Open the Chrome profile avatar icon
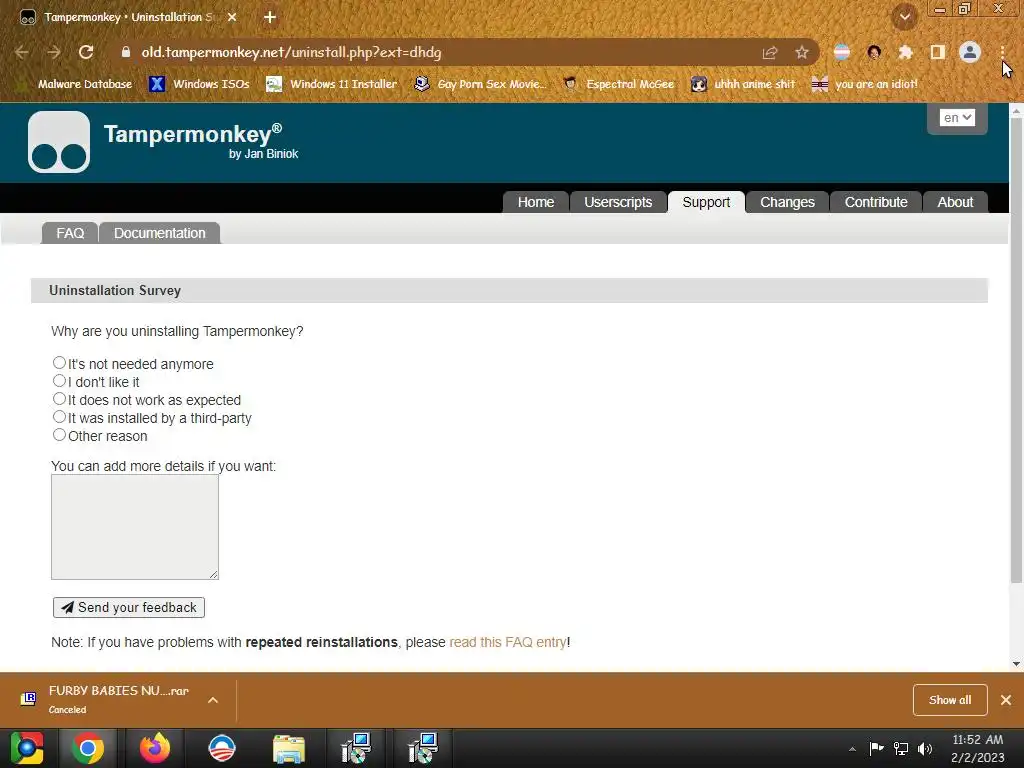The image size is (1024, 768). (x=970, y=52)
